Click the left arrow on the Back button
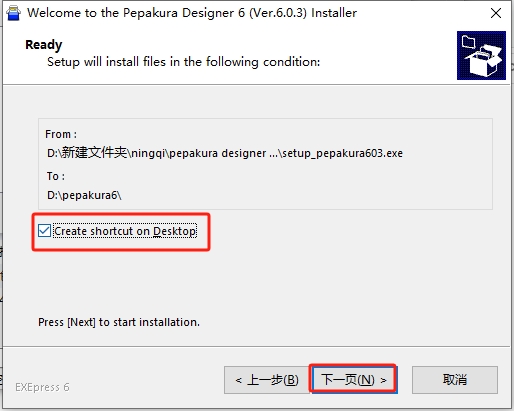This screenshot has height=411, width=514. pyautogui.click(x=238, y=380)
